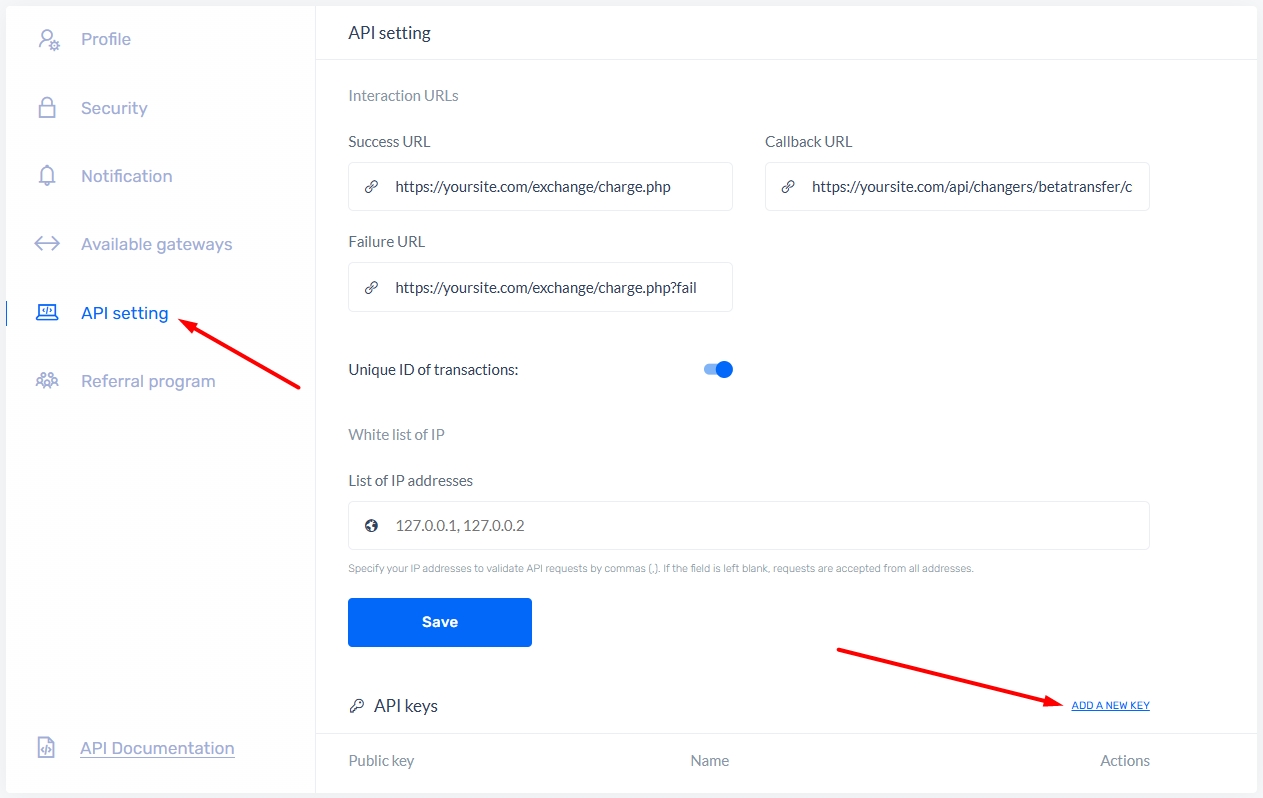Click the Referral program people icon

tap(47, 381)
